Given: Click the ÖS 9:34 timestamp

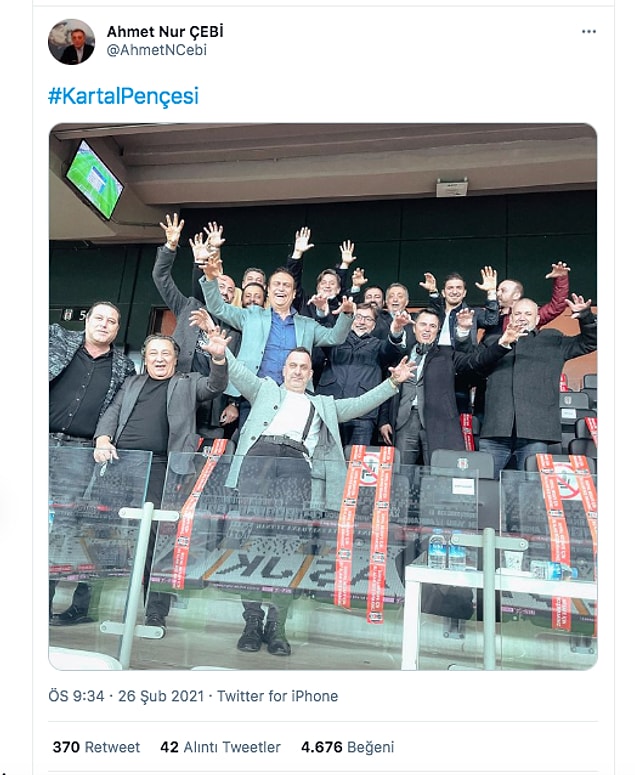Looking at the screenshot, I should coord(76,696).
